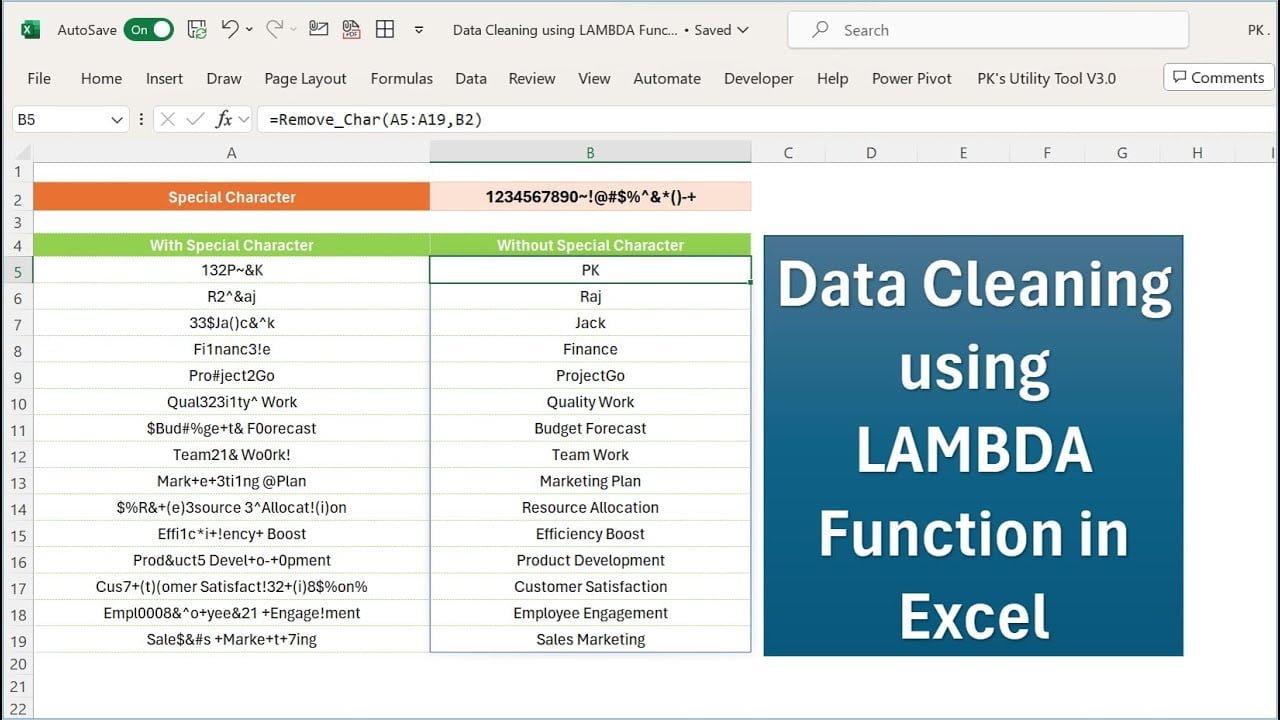Viewport: 1280px width, 720px height.
Task: Click the cell containing '132P~&K'
Action: [x=232, y=270]
